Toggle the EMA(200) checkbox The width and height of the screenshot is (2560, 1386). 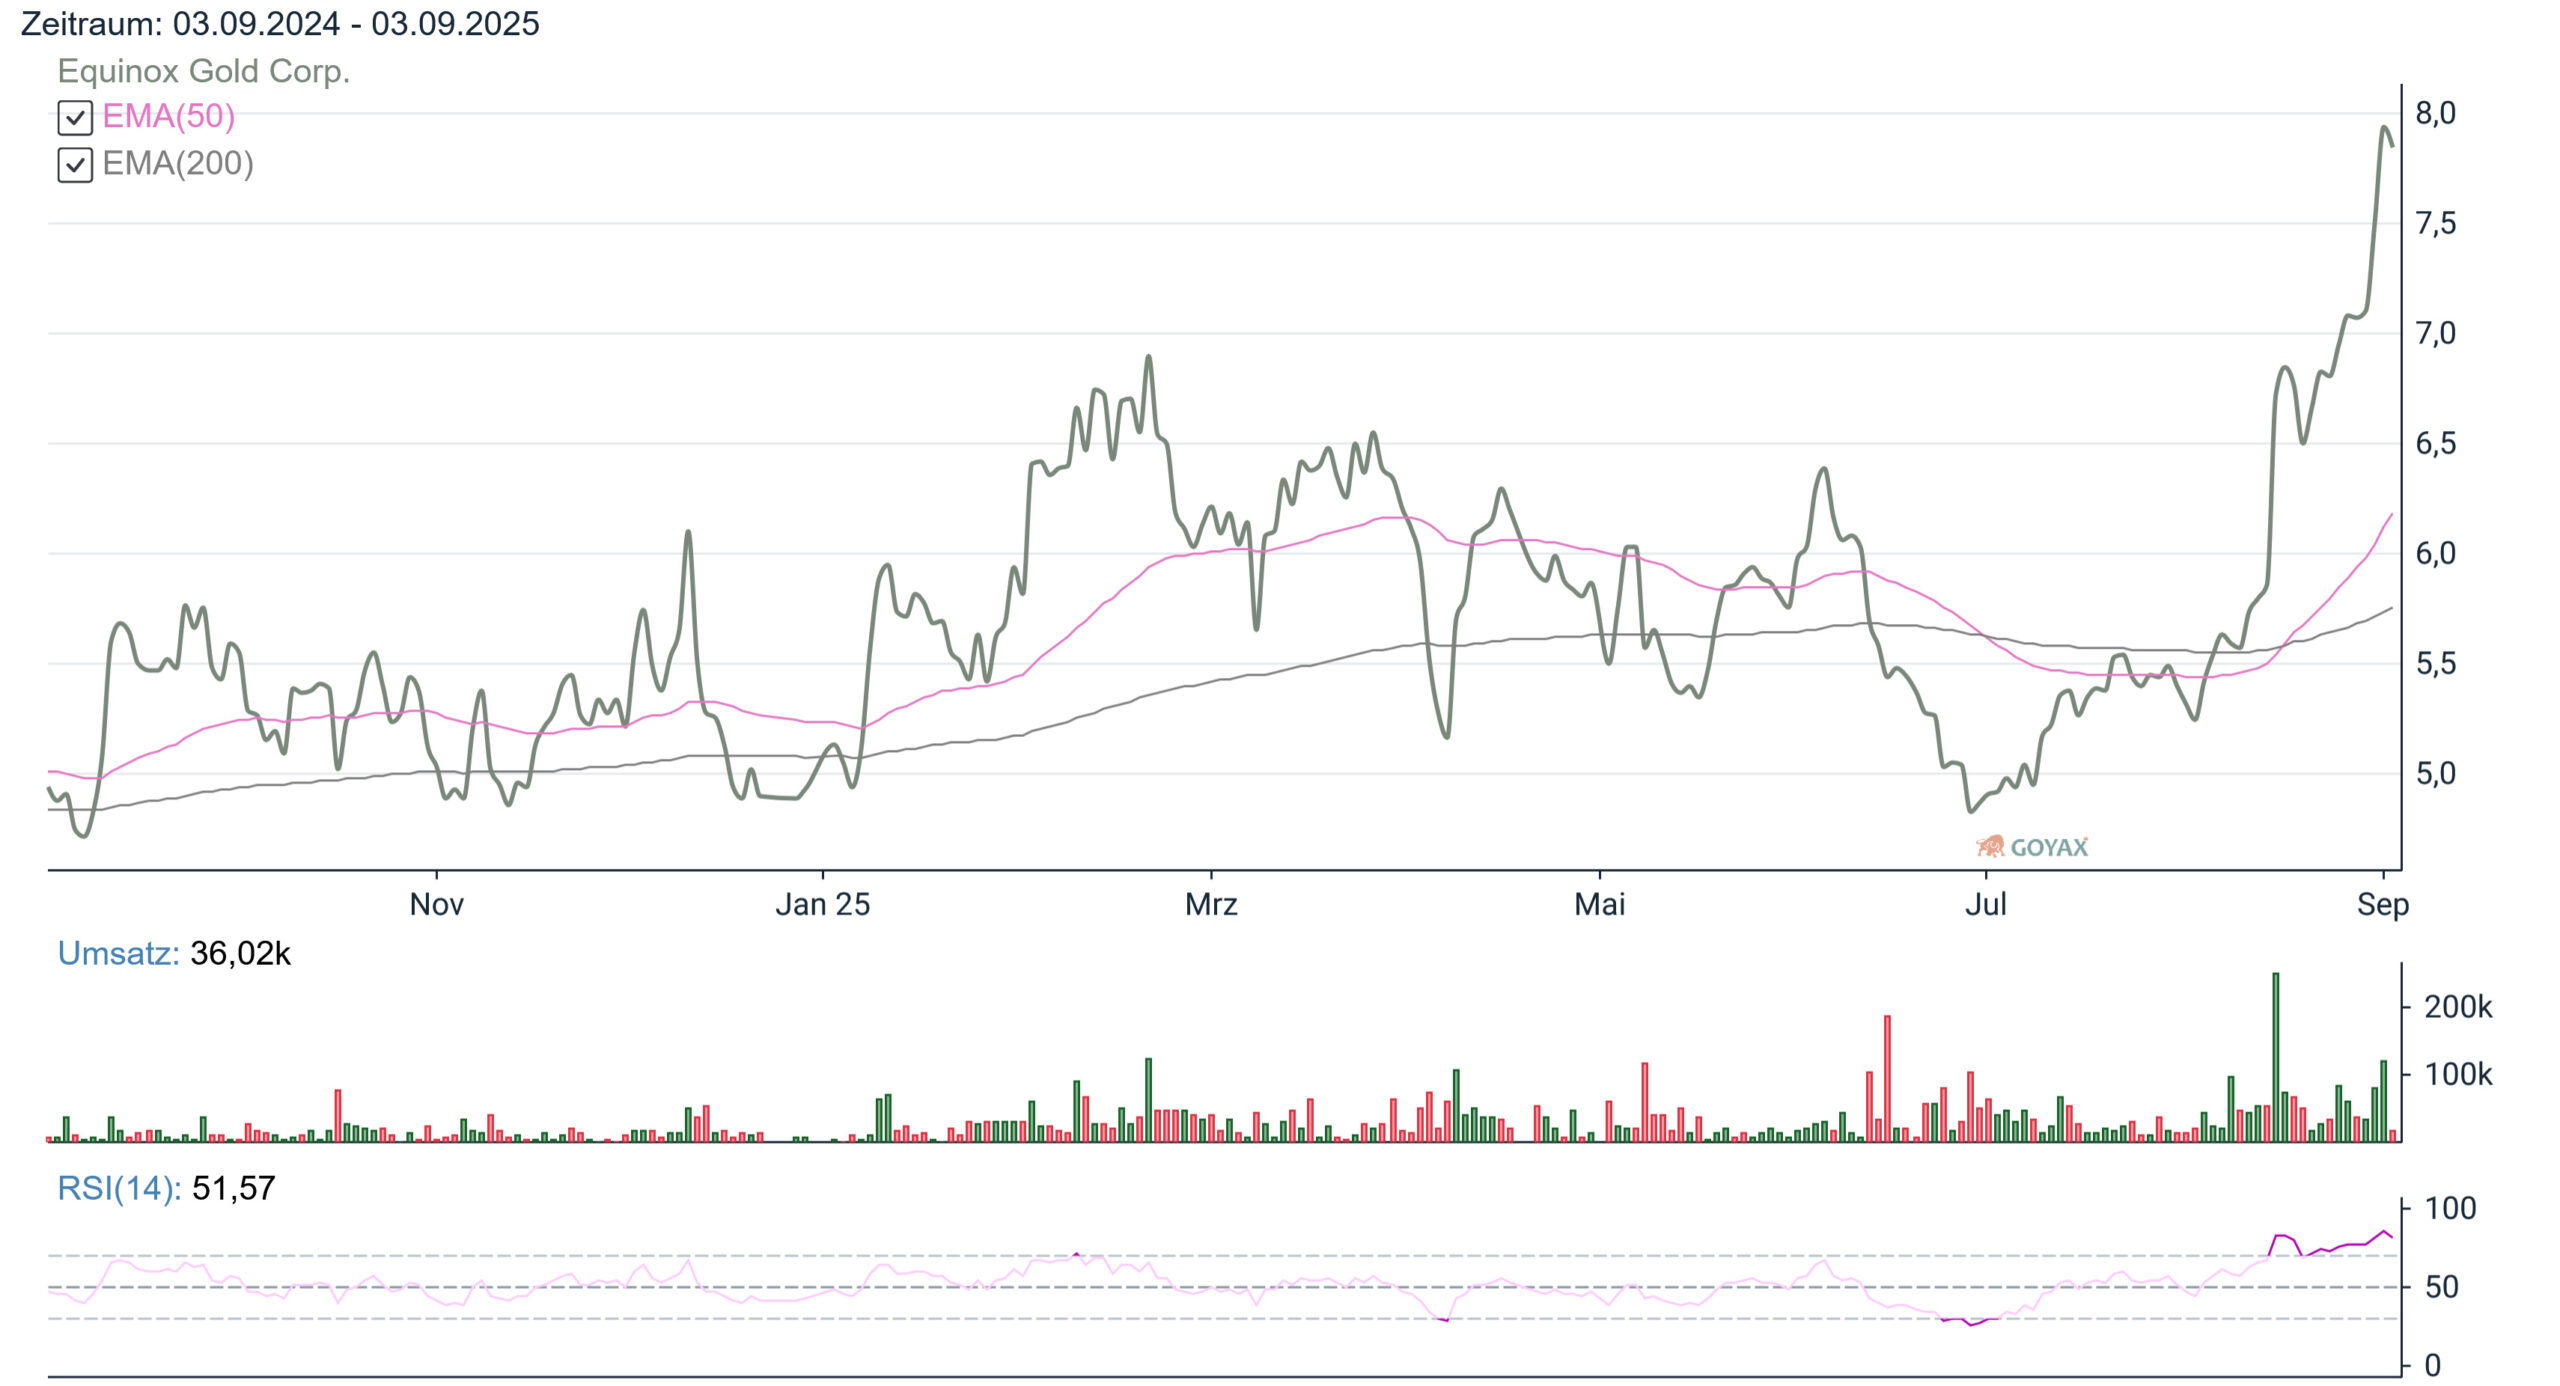tap(75, 164)
